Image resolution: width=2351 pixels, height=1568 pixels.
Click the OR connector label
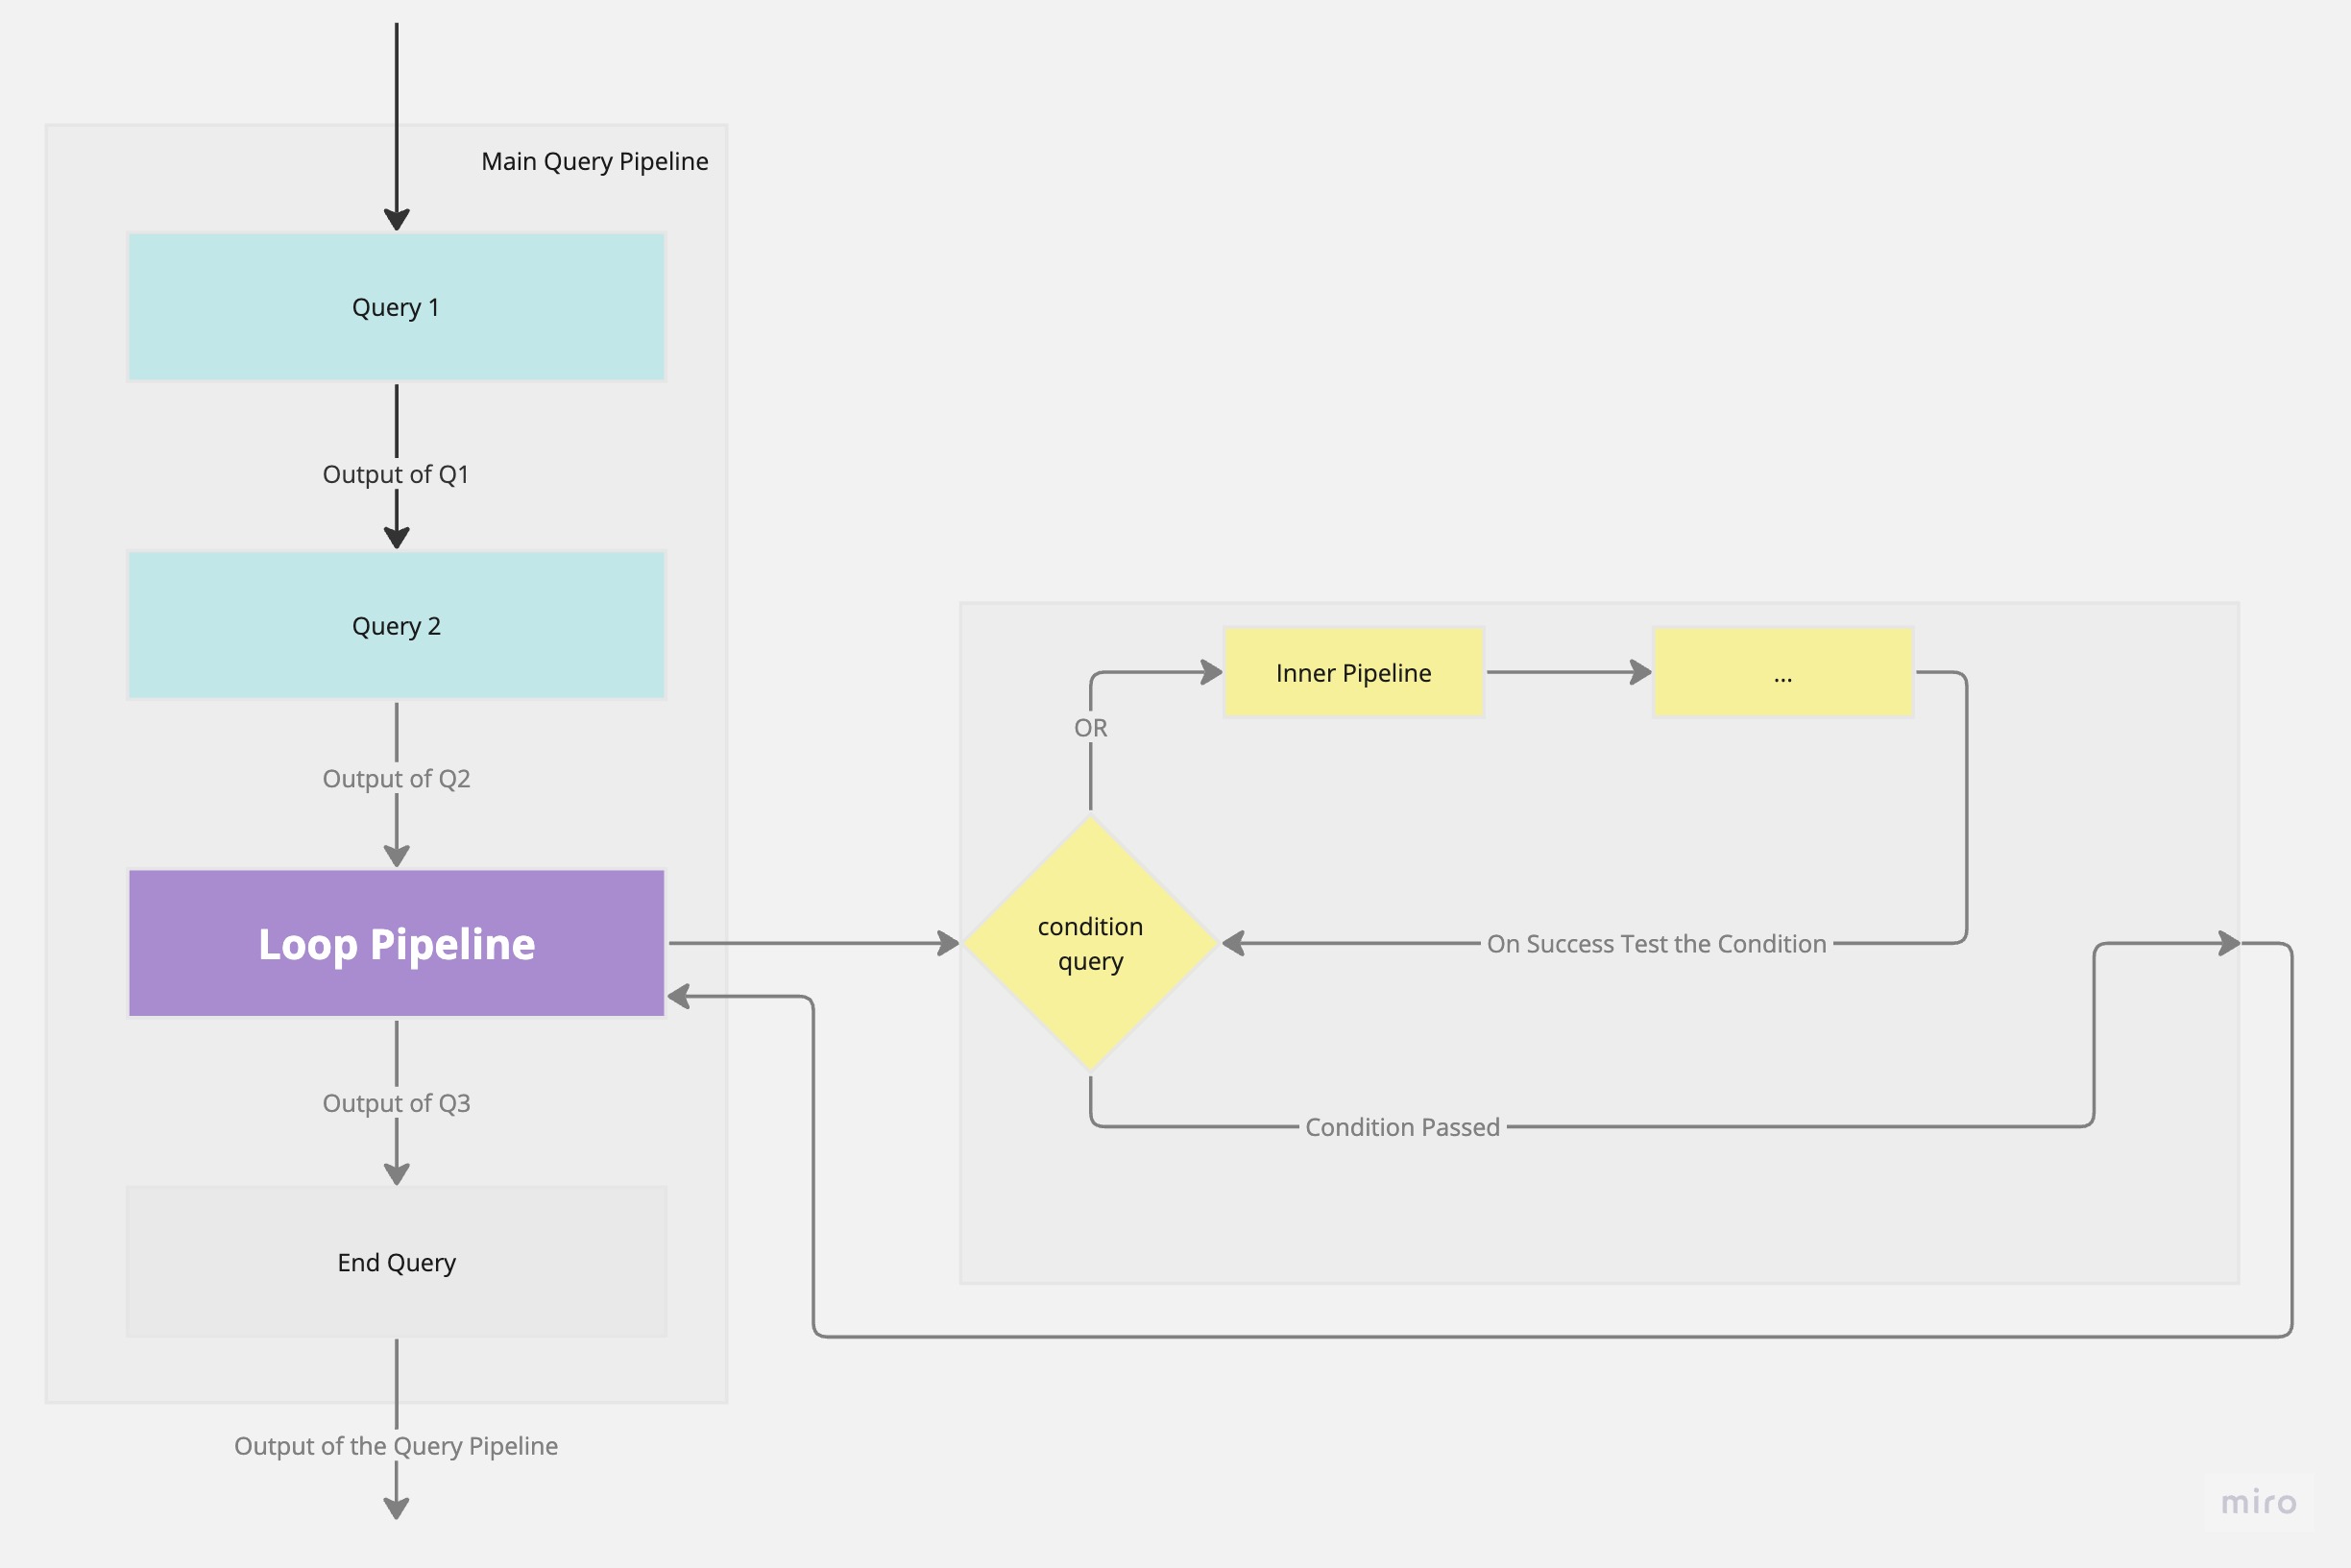pyautogui.click(x=1090, y=728)
